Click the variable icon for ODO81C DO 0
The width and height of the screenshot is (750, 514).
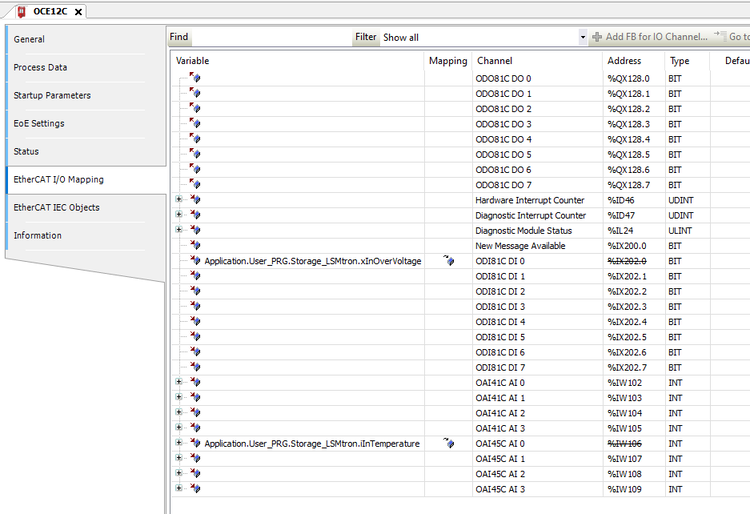(x=195, y=78)
